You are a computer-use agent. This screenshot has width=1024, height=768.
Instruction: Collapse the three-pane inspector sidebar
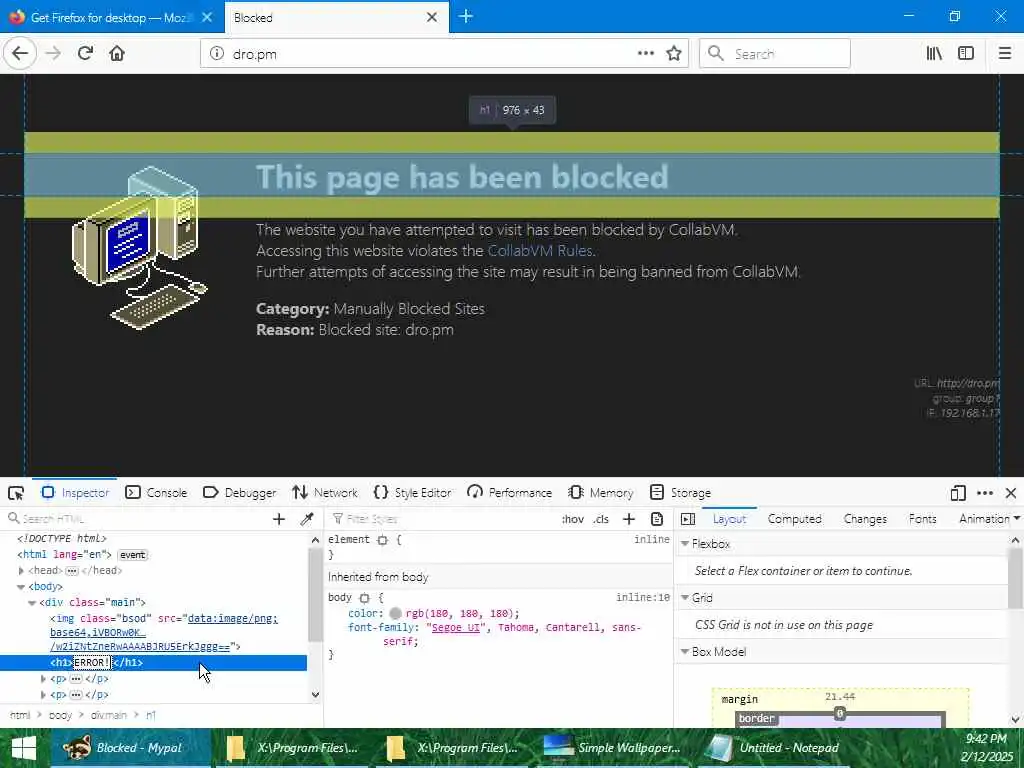tap(688, 519)
